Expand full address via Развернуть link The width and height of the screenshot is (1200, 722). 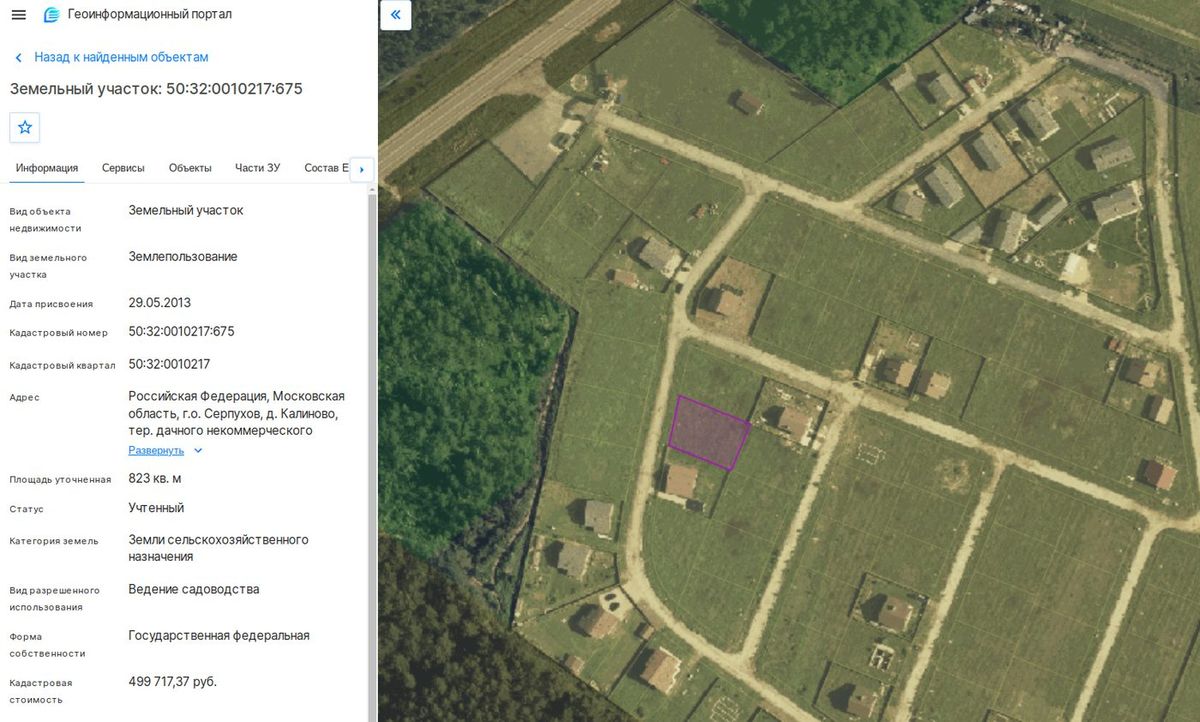coord(156,450)
